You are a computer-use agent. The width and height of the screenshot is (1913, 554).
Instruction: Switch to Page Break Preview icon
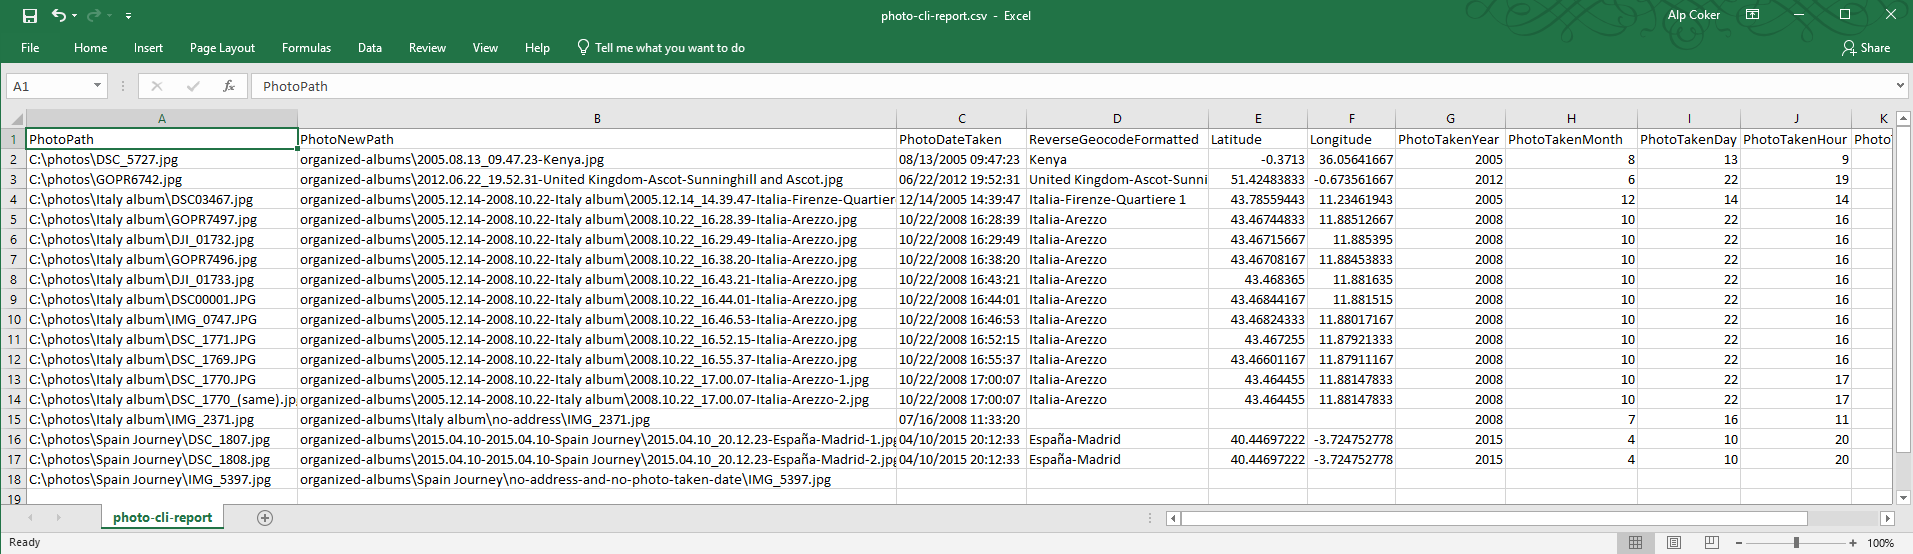(x=1711, y=542)
